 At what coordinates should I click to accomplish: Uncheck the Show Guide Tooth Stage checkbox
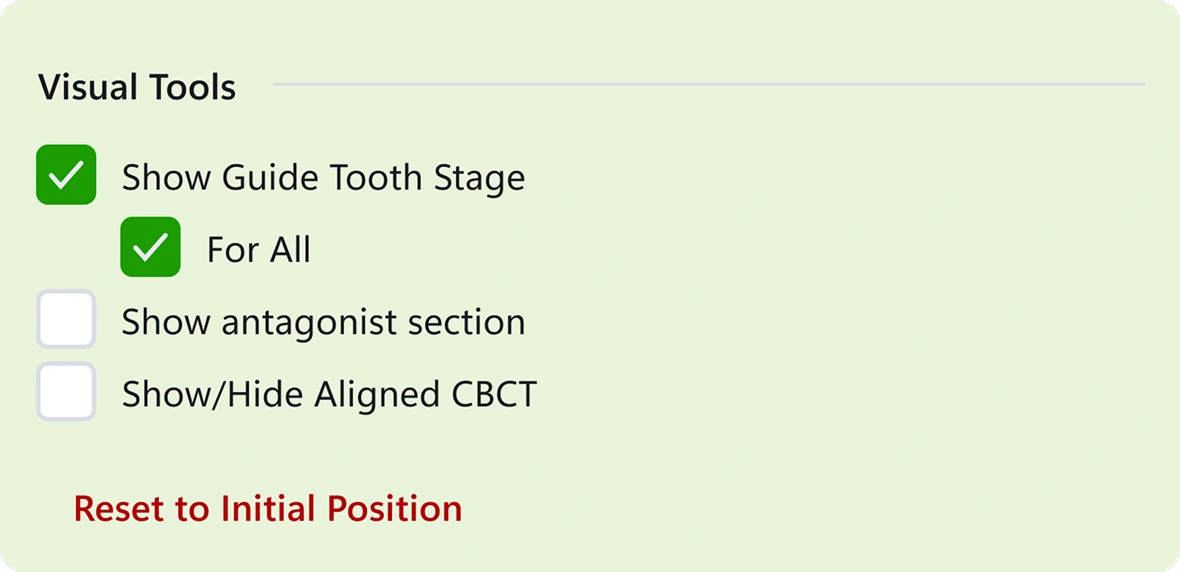coord(66,175)
